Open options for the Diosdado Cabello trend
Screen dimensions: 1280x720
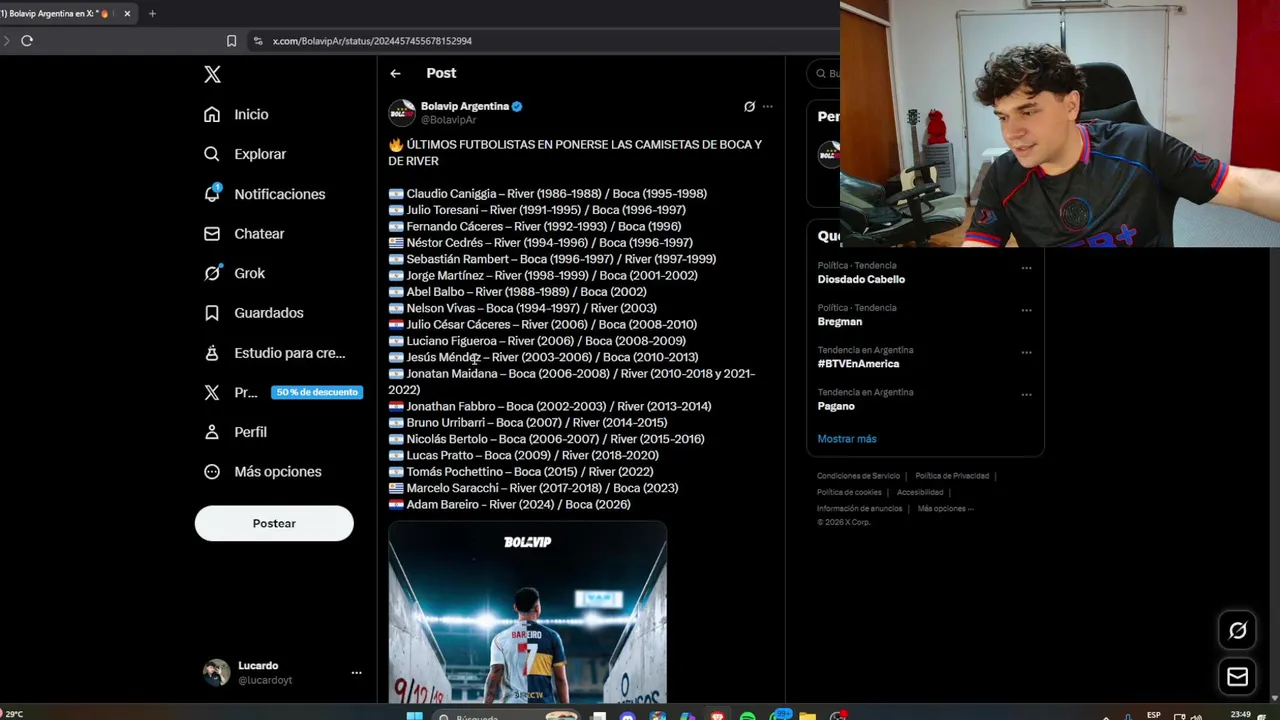1026,268
